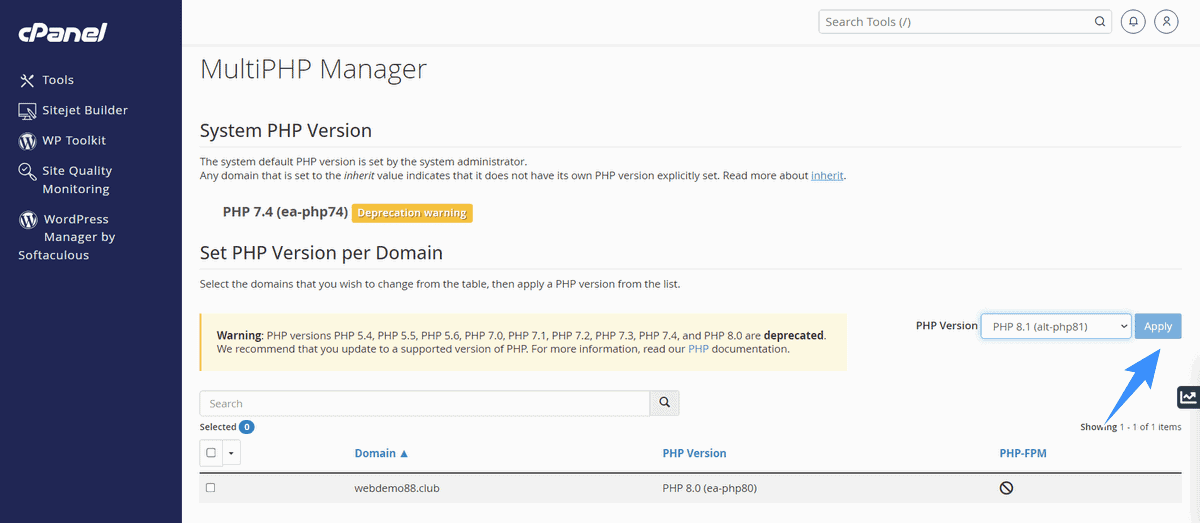This screenshot has width=1200, height=523.
Task: Open WordPress Manager by Softaculous
Action: [67, 237]
